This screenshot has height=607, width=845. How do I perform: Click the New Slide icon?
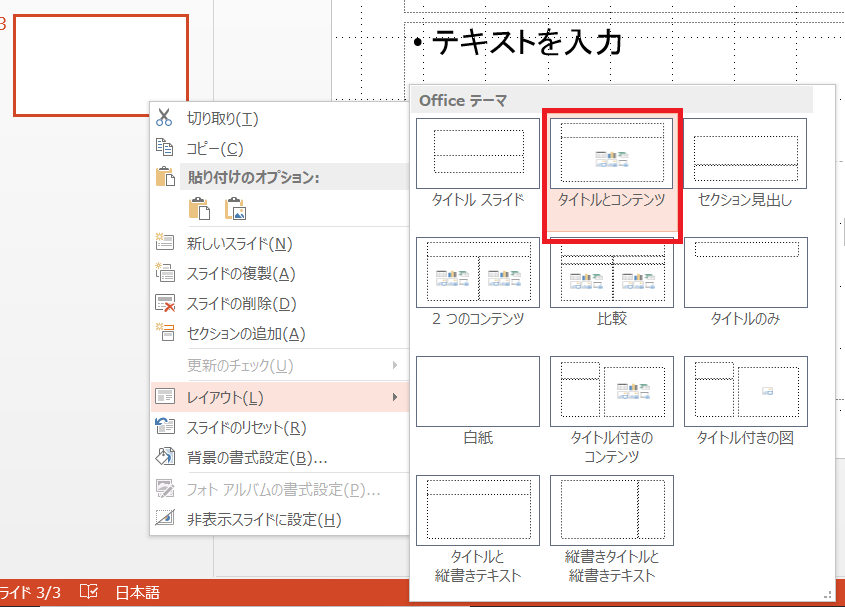click(164, 242)
